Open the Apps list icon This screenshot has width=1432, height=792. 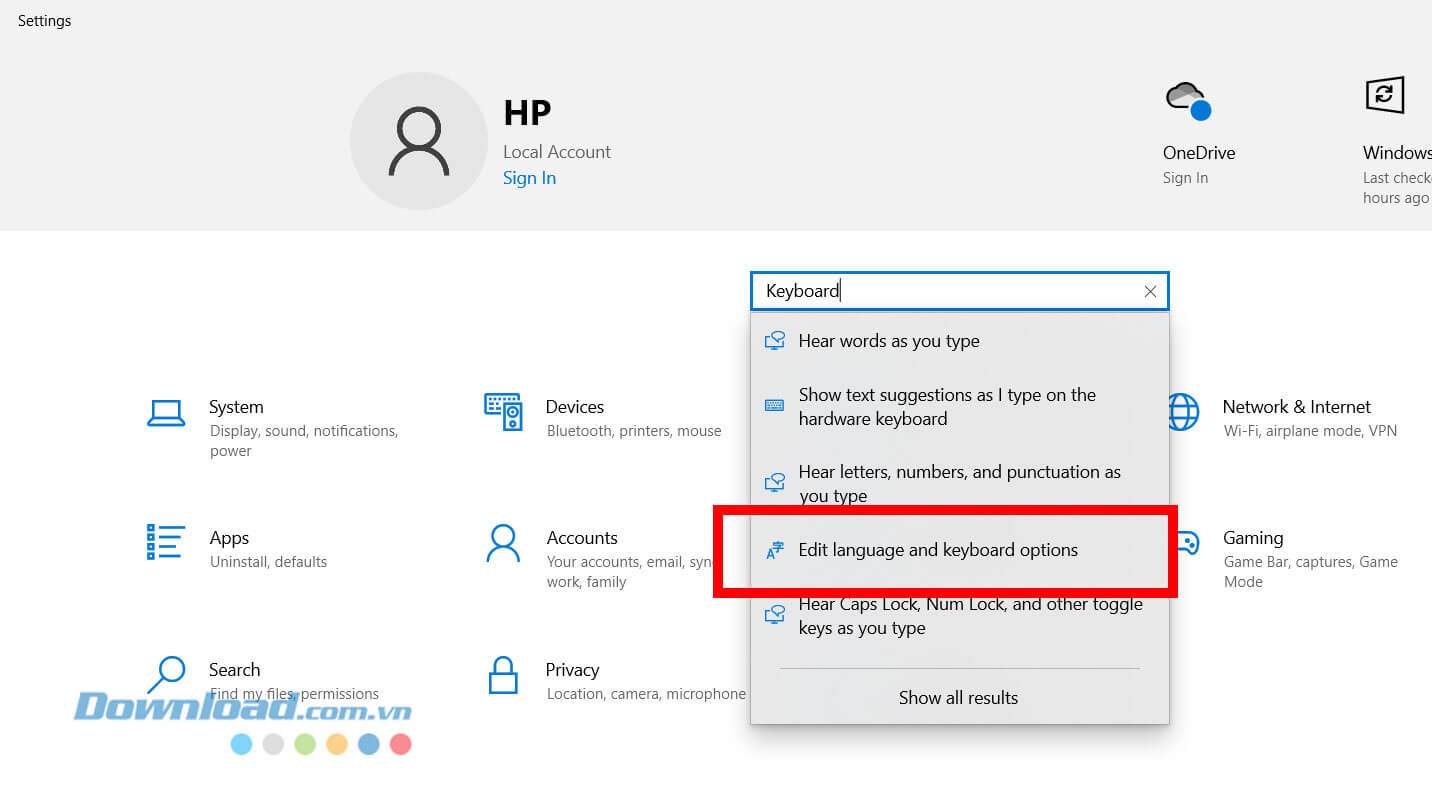coord(166,542)
